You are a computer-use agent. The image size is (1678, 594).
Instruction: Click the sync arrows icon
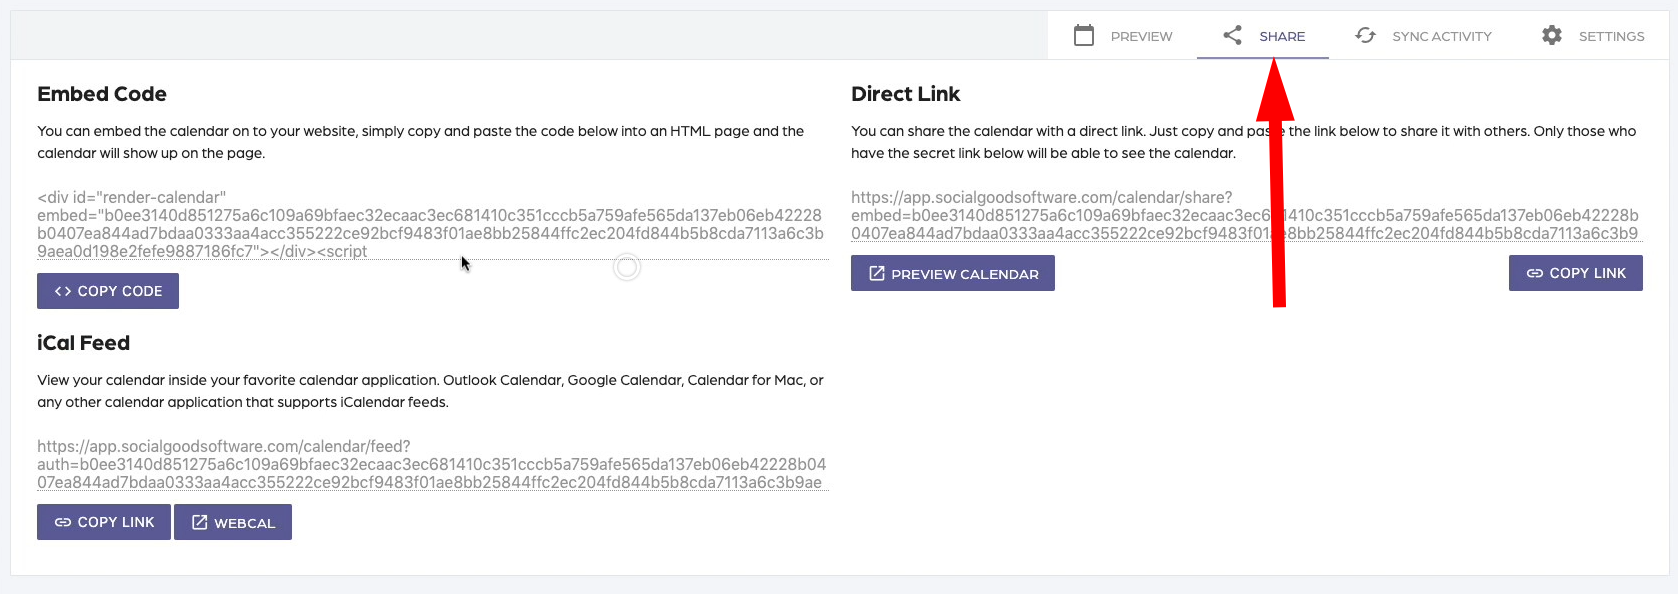click(1365, 36)
